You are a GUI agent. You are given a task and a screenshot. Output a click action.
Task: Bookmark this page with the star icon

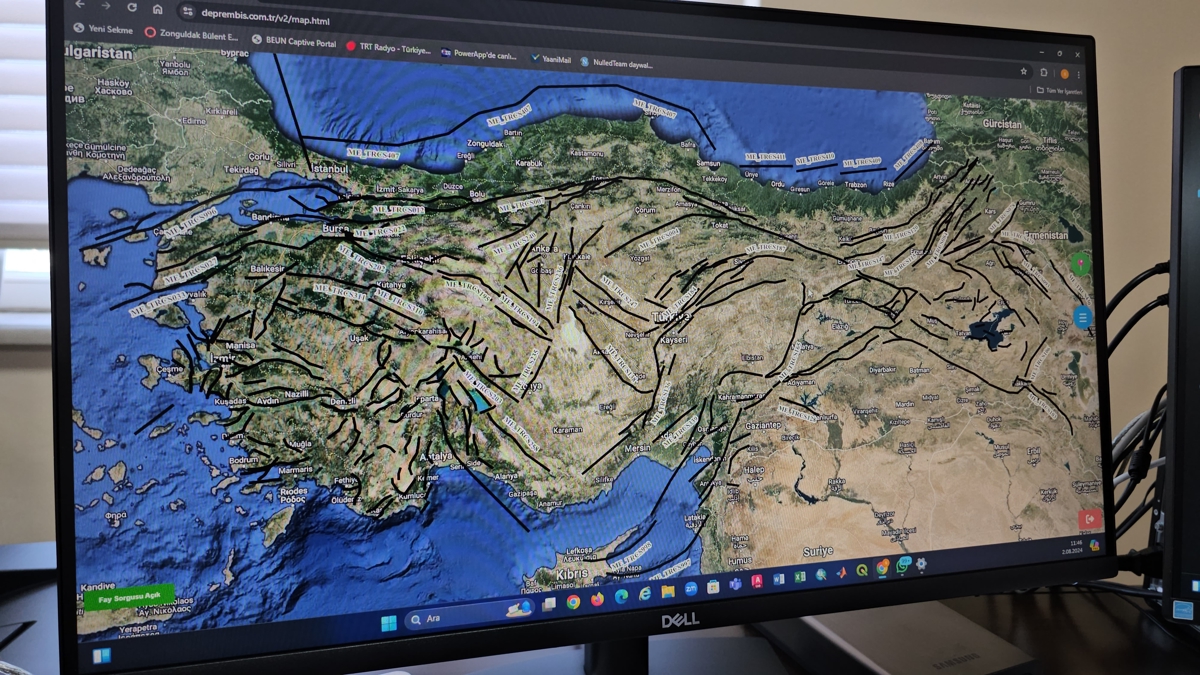[x=1023, y=72]
